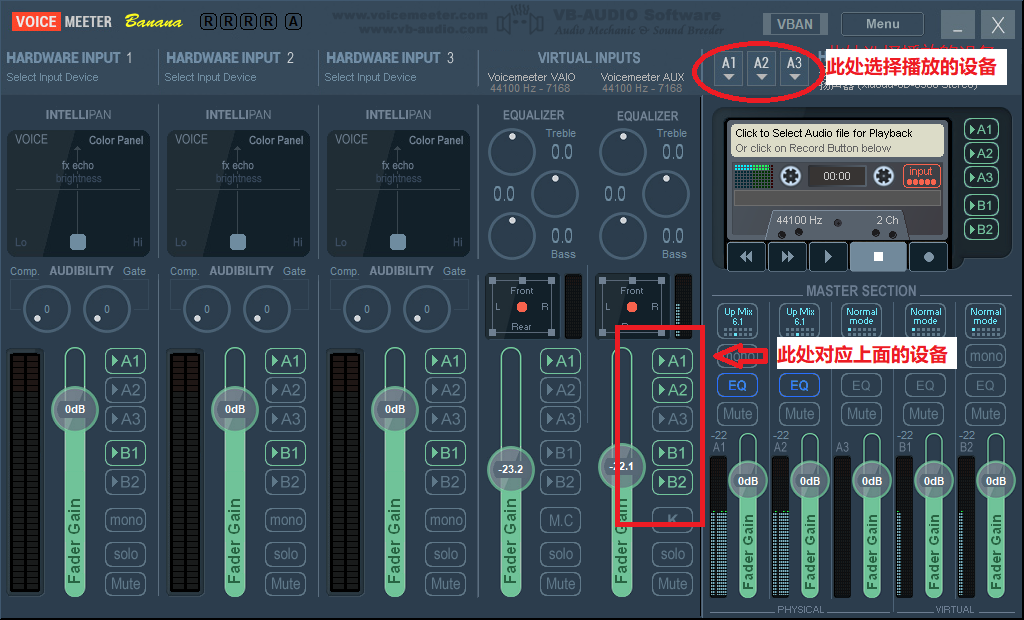
Task: Select input device for Hardware Input 1
Action: tap(52, 77)
